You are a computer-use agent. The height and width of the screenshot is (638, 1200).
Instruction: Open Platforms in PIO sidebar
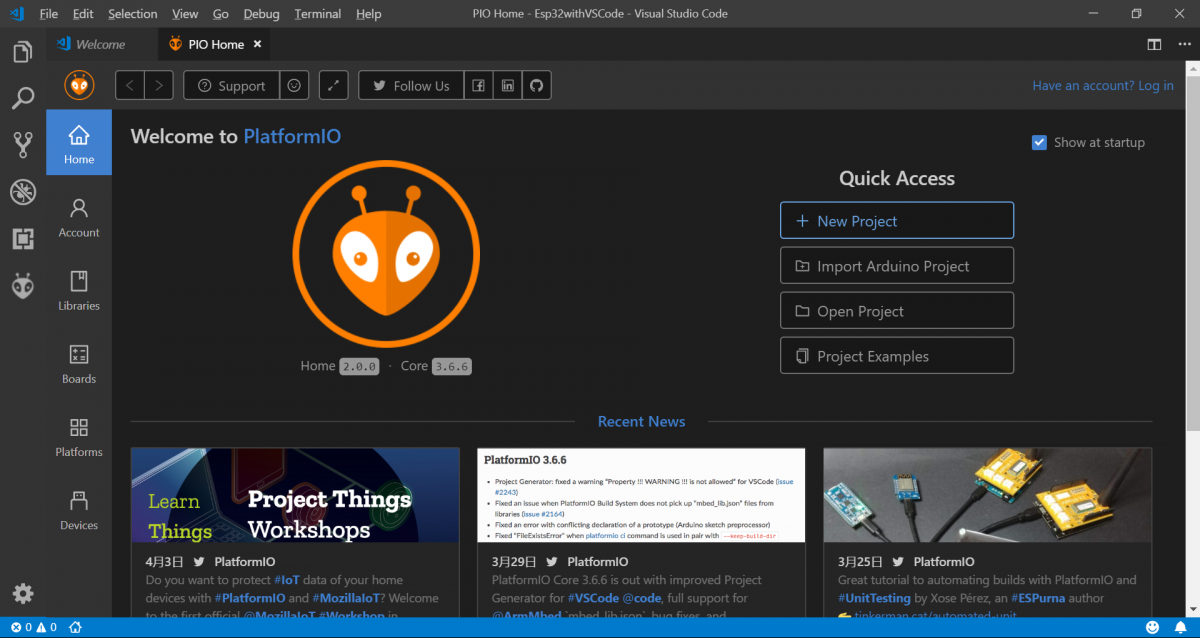(79, 436)
